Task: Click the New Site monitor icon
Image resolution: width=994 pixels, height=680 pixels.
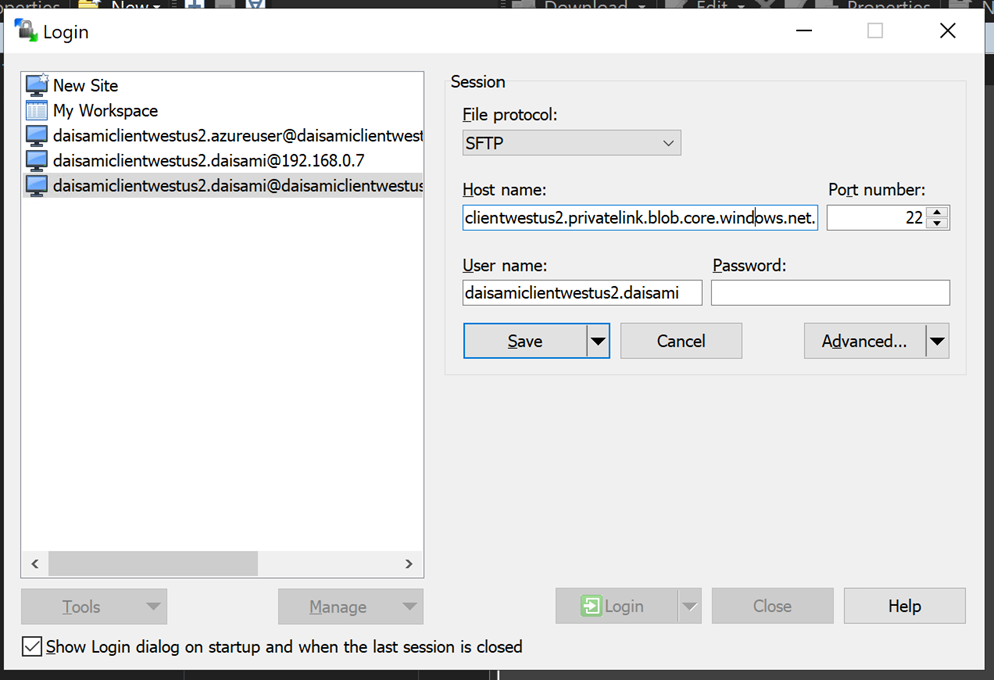Action: 37,85
